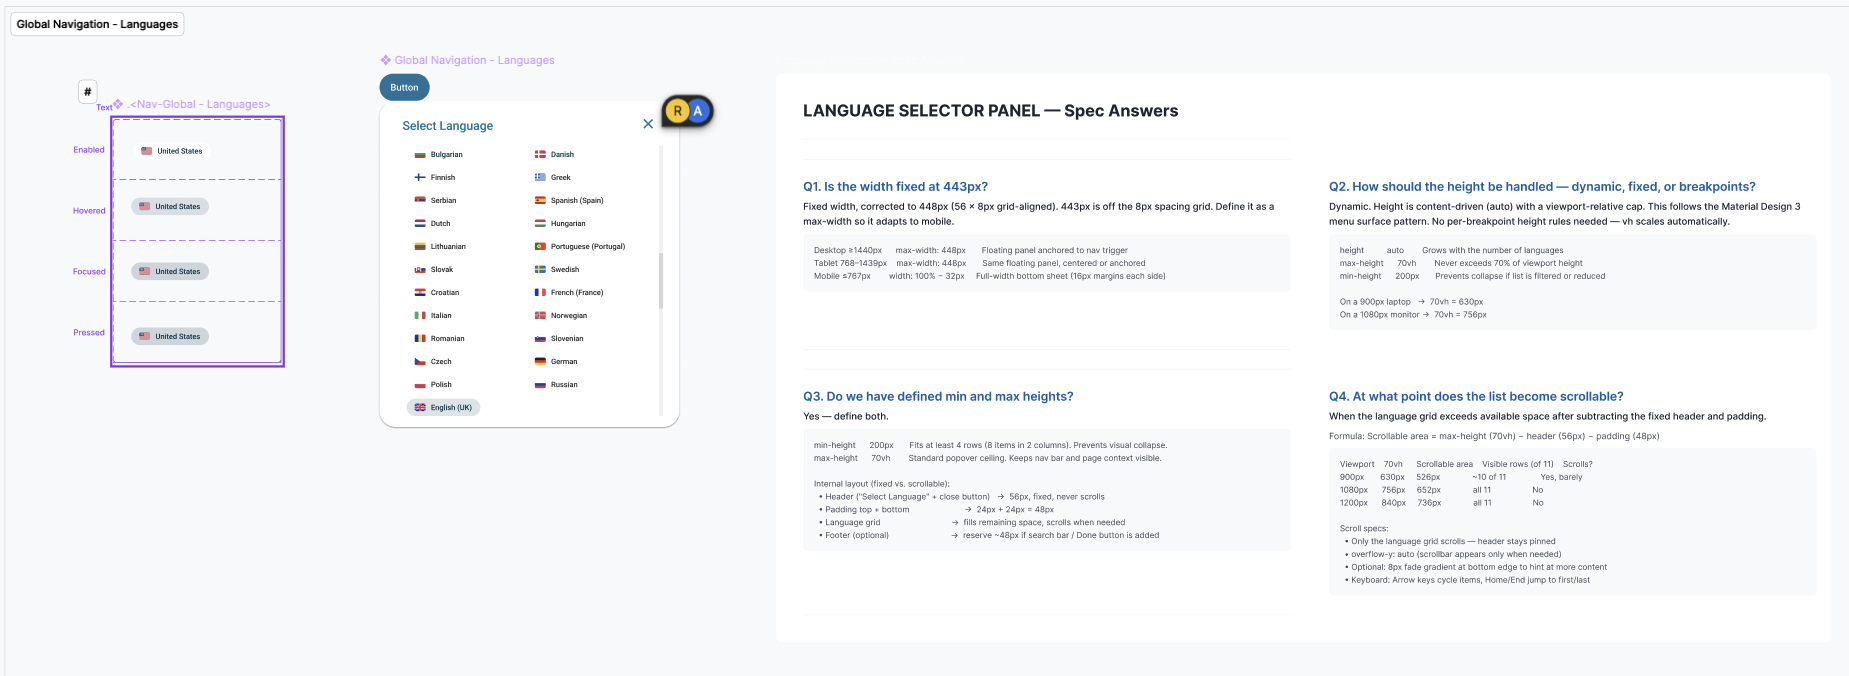Click the Serbian flag icon
The height and width of the screenshot is (676, 1849).
point(420,201)
